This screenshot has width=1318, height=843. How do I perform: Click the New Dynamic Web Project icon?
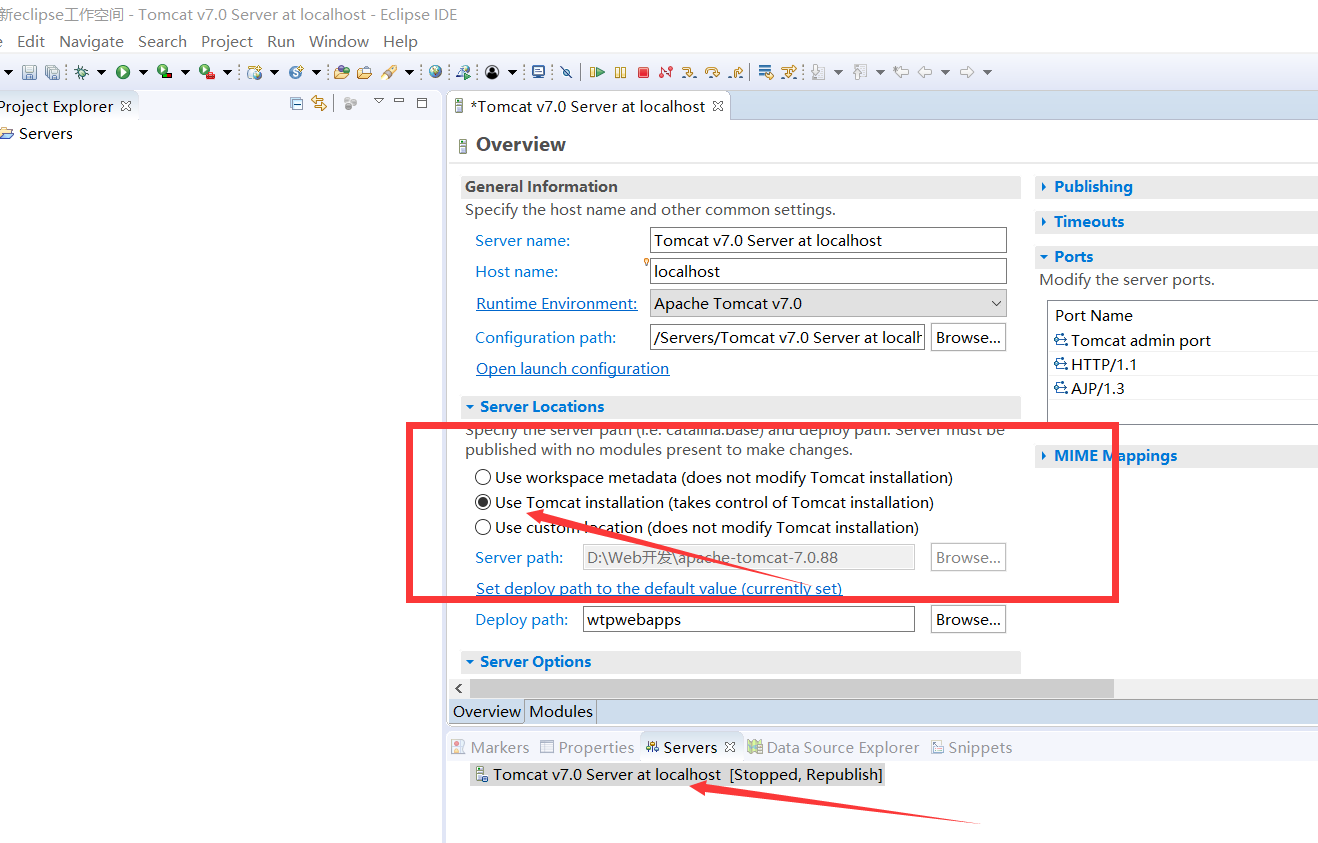tap(255, 72)
